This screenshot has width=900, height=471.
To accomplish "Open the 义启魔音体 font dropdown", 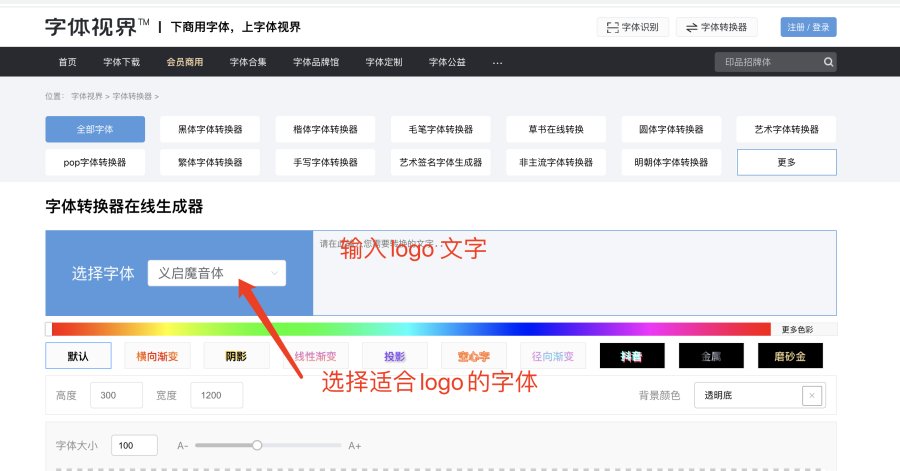I will (x=216, y=273).
